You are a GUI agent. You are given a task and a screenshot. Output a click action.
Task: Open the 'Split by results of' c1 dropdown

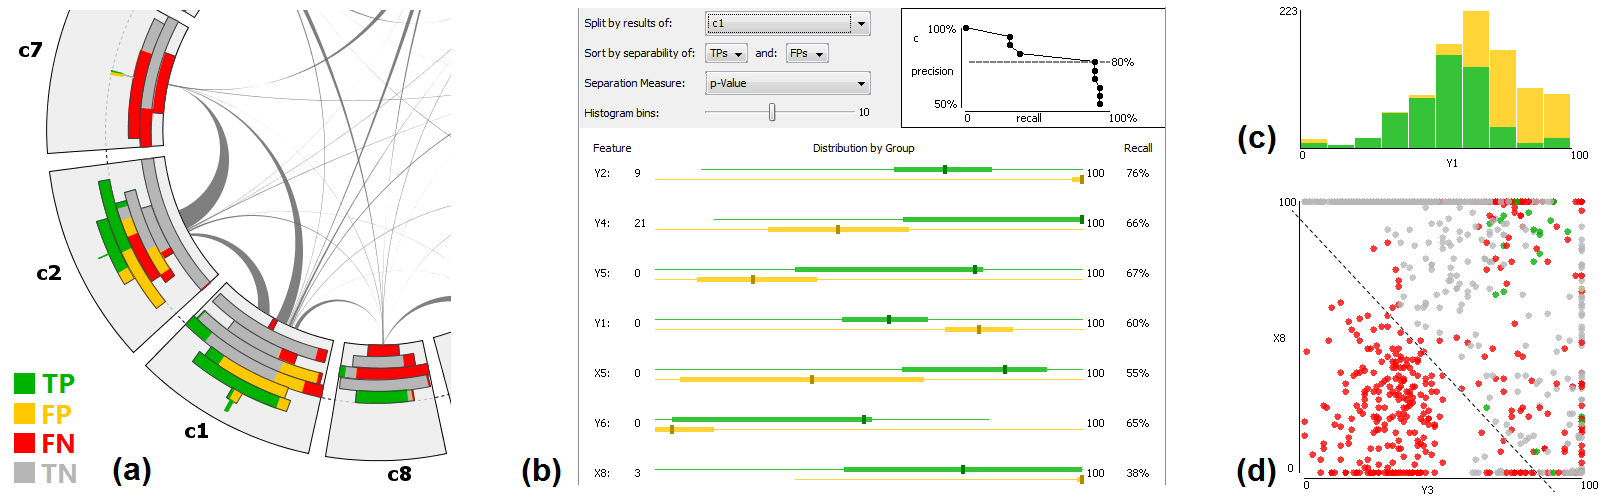tap(788, 23)
